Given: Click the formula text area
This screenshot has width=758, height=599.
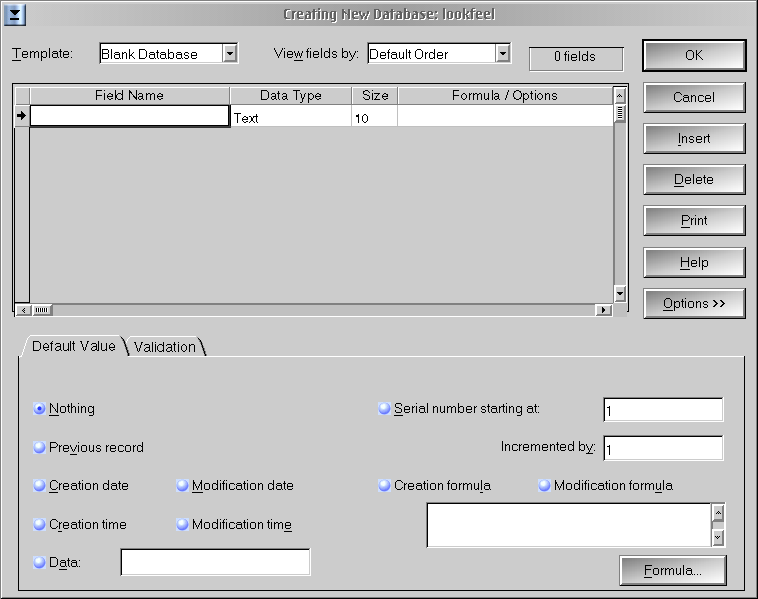Looking at the screenshot, I should 569,525.
